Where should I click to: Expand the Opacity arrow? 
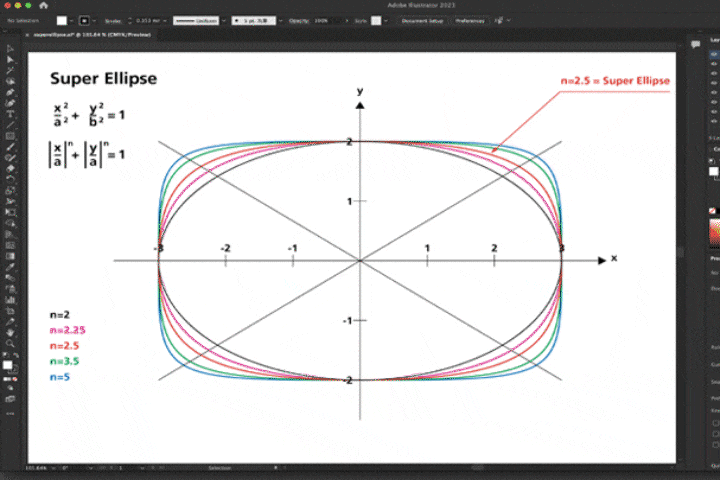tap(347, 21)
